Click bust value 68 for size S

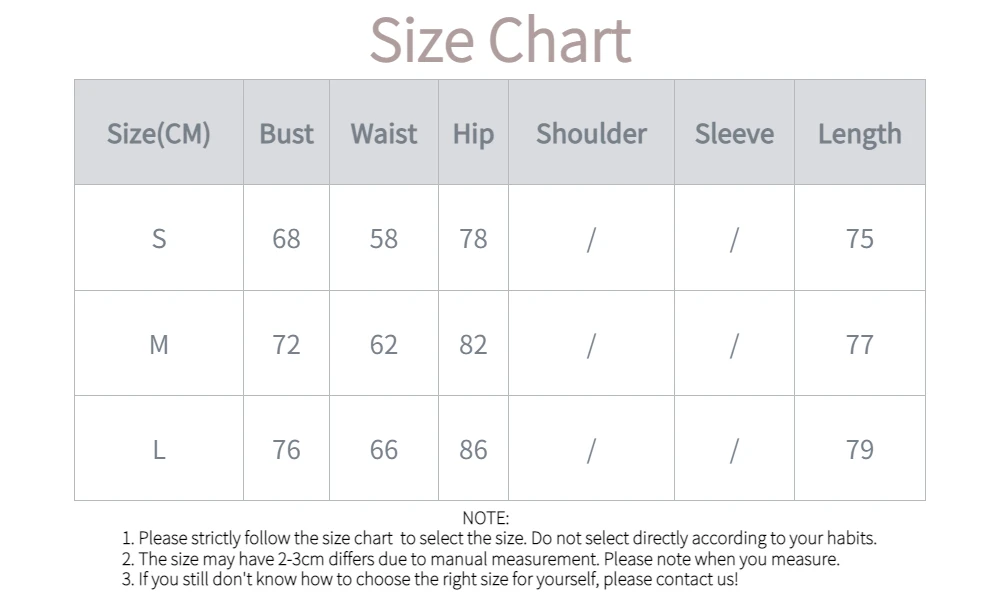(x=286, y=239)
